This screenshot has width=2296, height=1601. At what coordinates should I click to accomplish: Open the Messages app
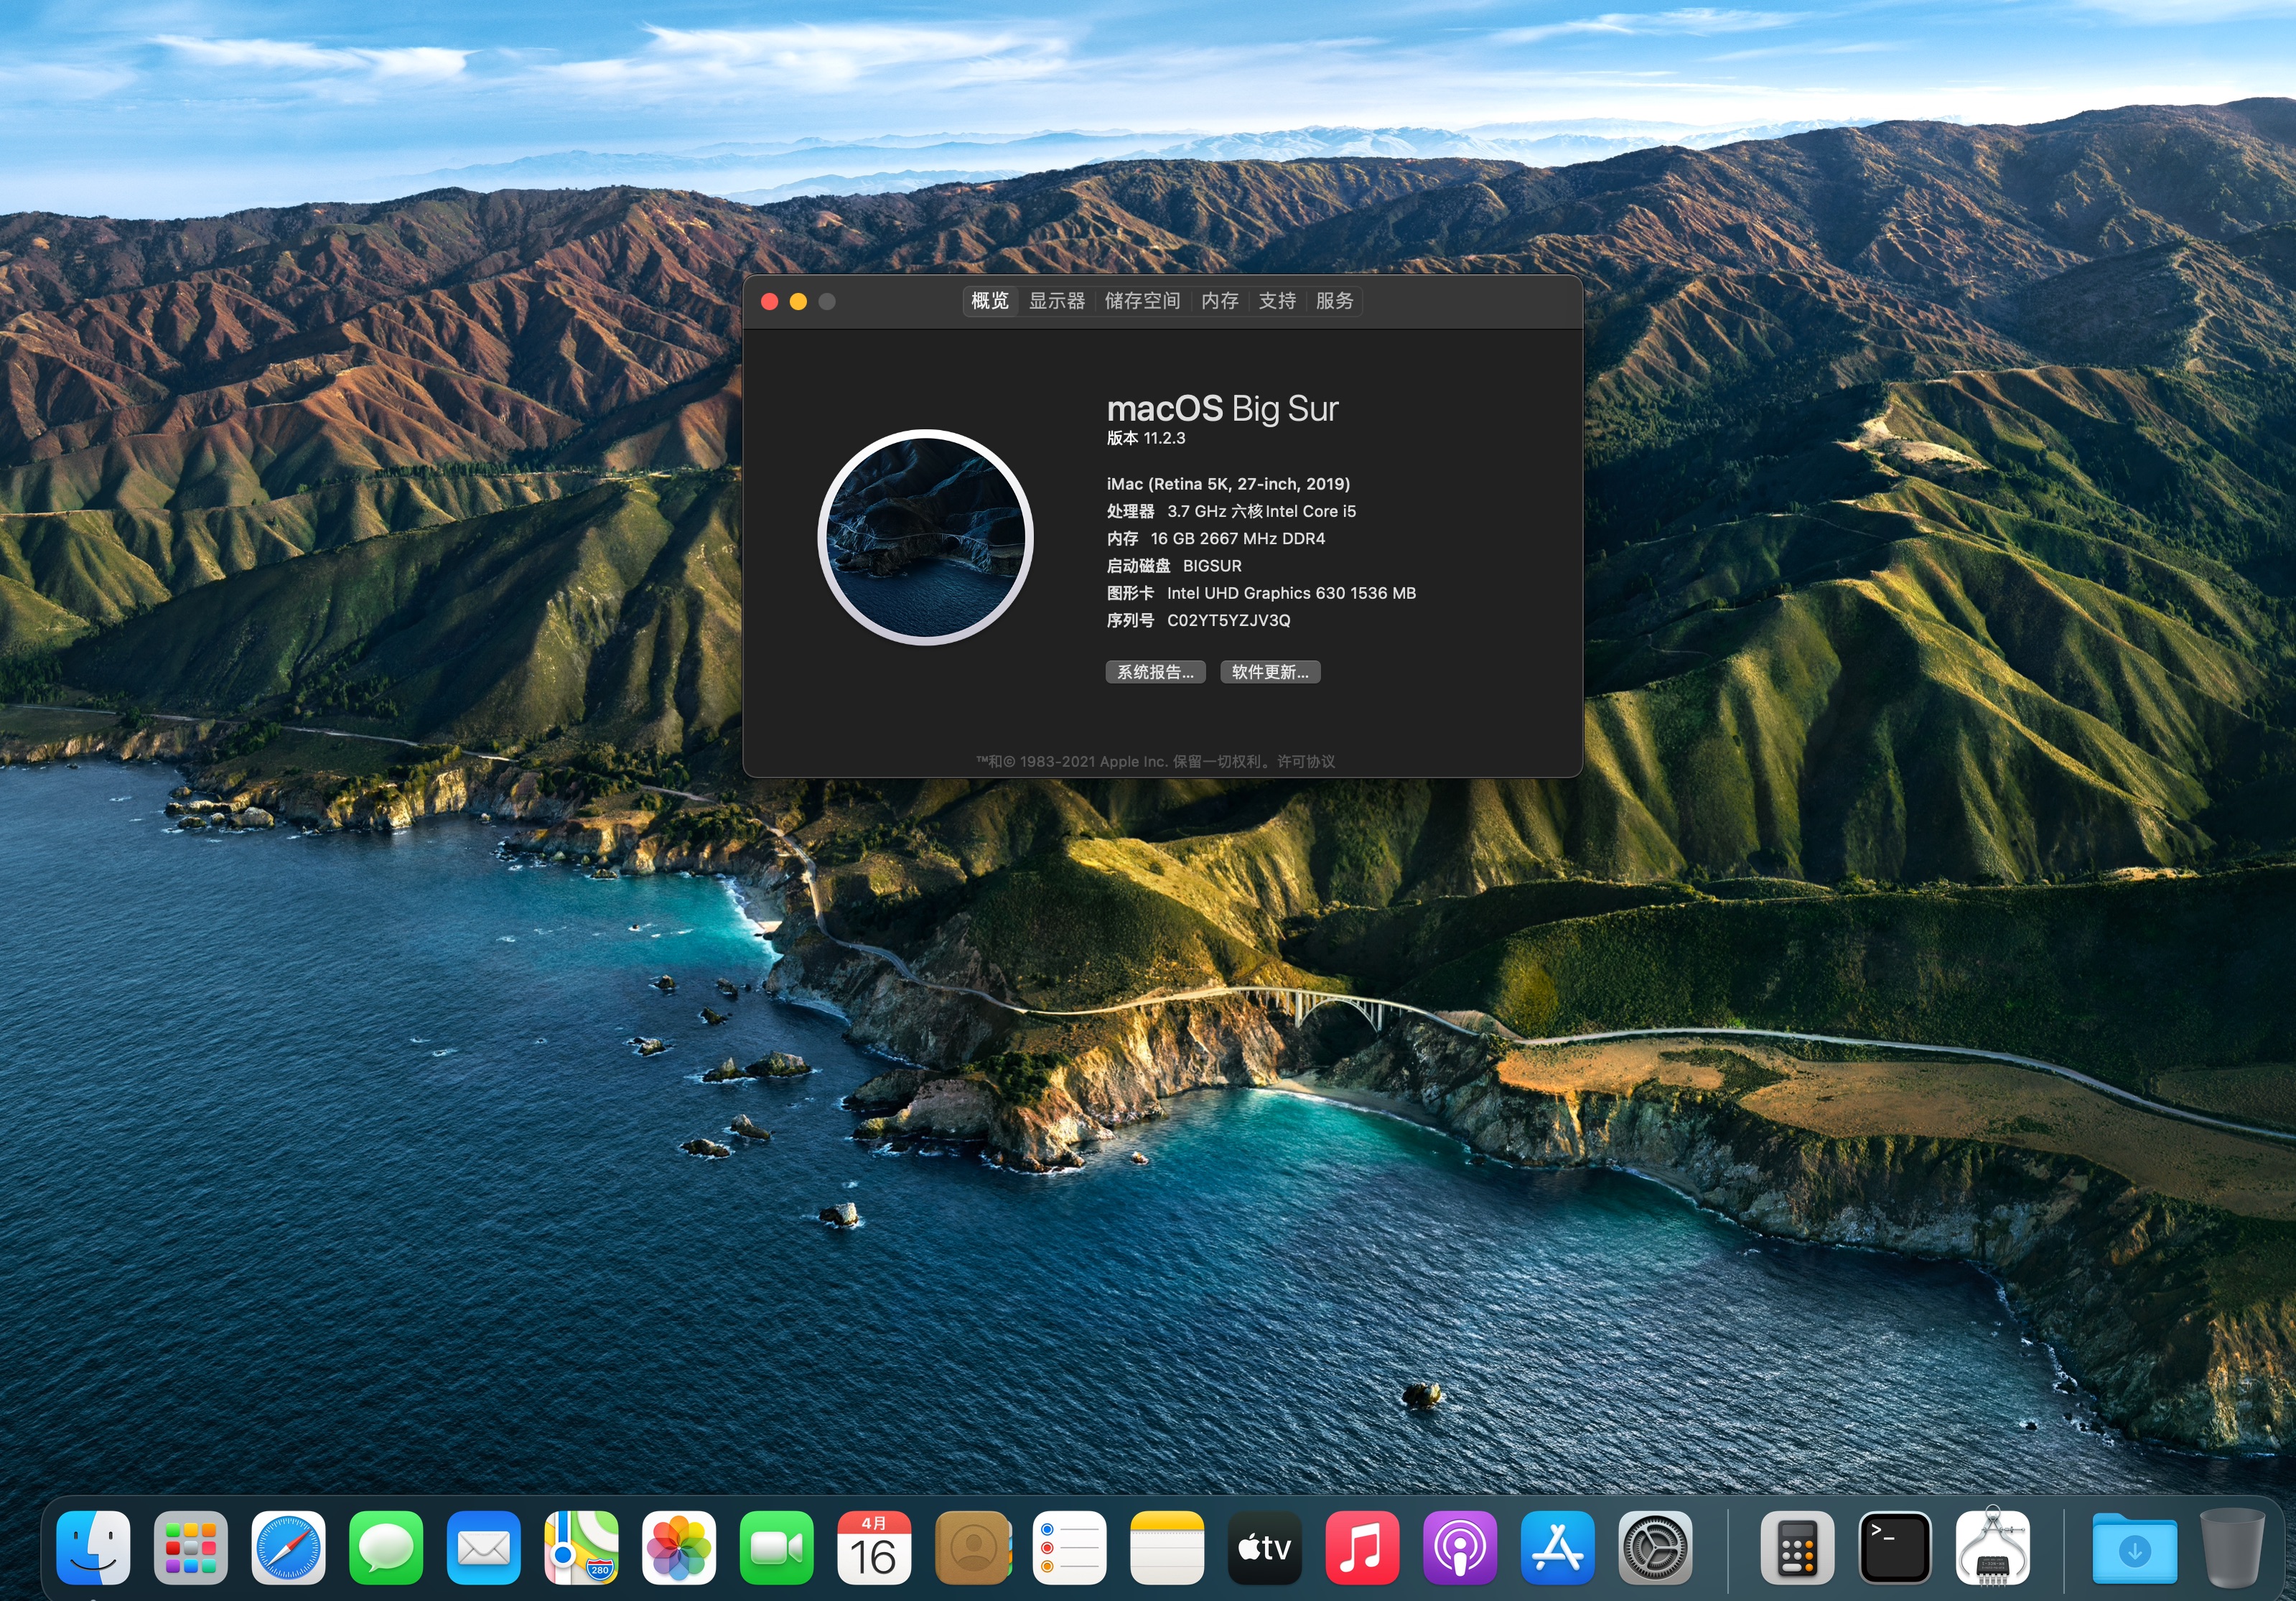coord(386,1548)
